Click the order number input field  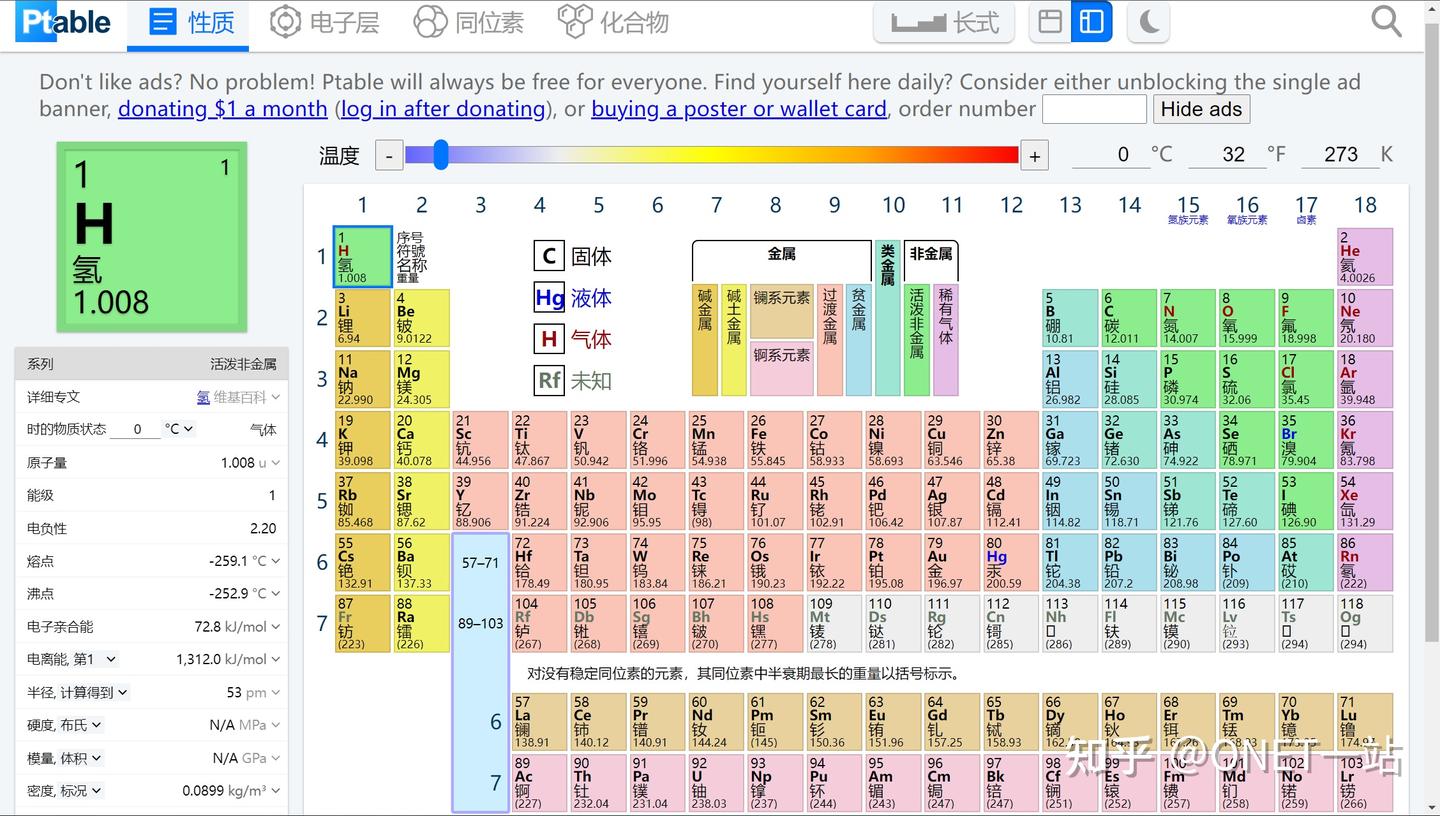tap(1094, 108)
